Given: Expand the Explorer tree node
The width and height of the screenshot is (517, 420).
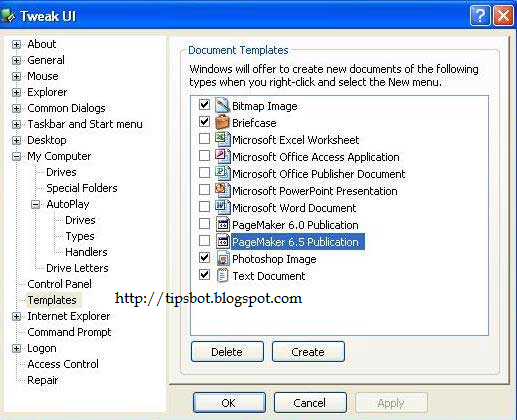Looking at the screenshot, I should click(x=16, y=92).
